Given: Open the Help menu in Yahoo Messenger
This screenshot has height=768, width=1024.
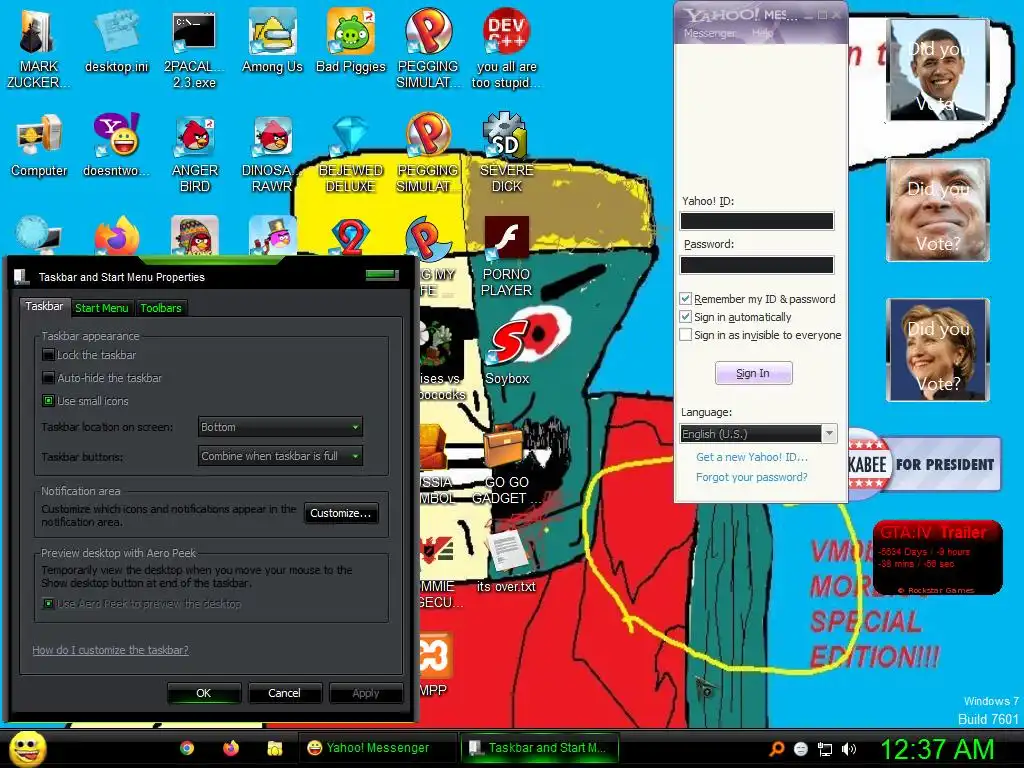Looking at the screenshot, I should 761,33.
